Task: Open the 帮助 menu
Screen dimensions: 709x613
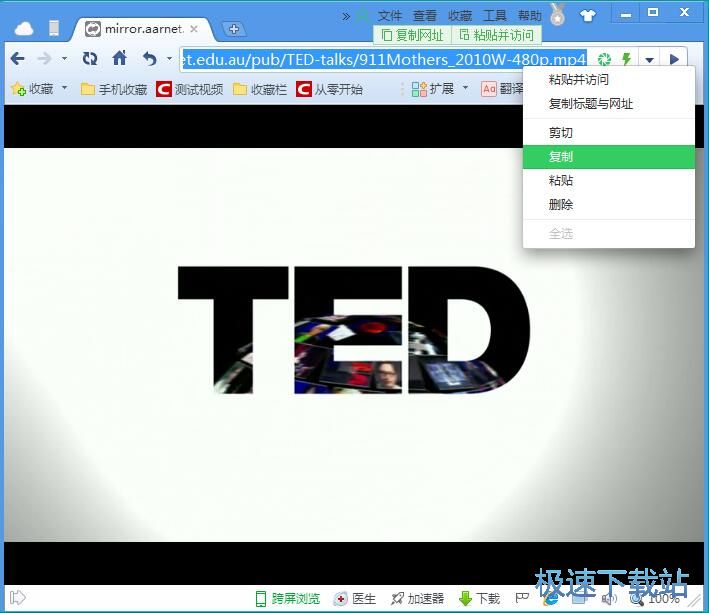Action: coord(529,16)
